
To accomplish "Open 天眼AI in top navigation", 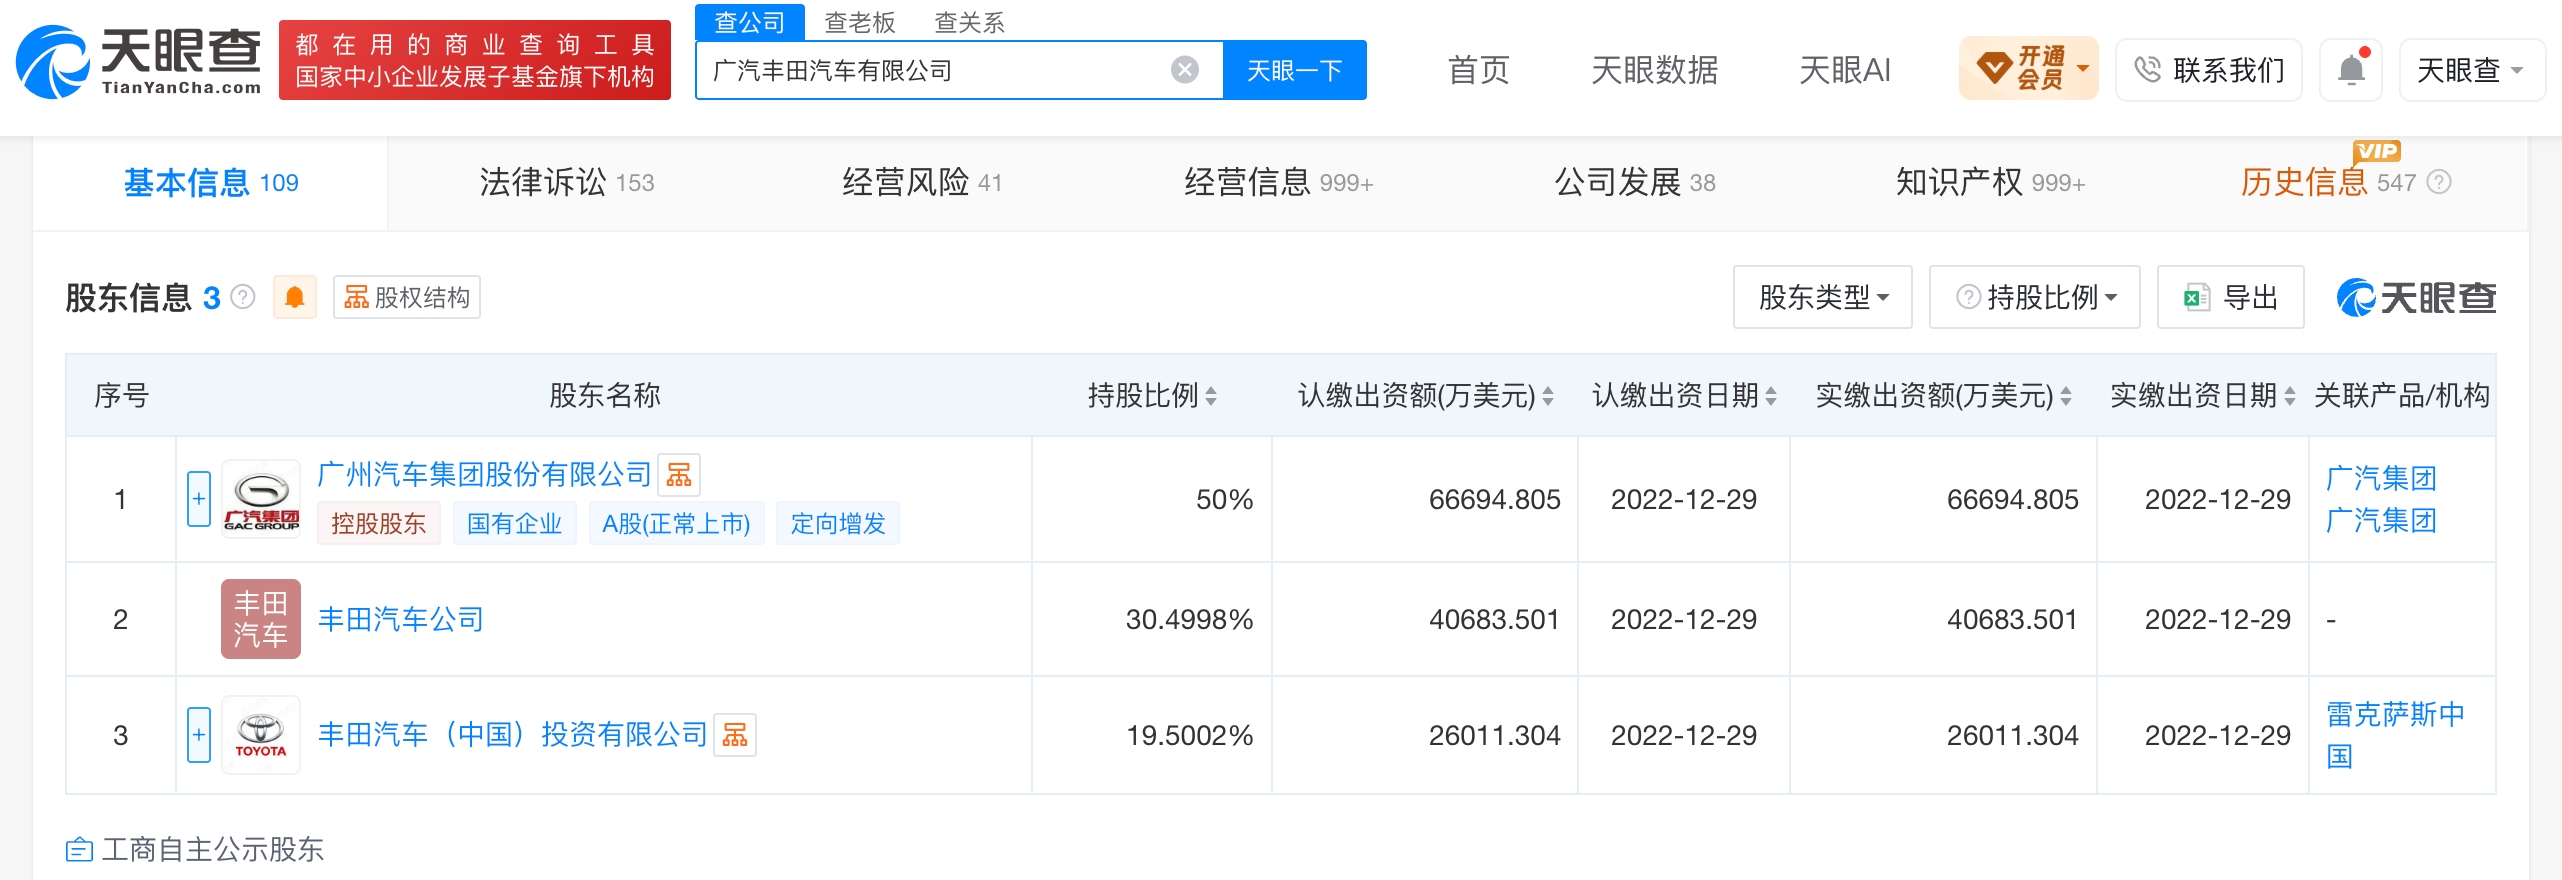I will 1845,70.
